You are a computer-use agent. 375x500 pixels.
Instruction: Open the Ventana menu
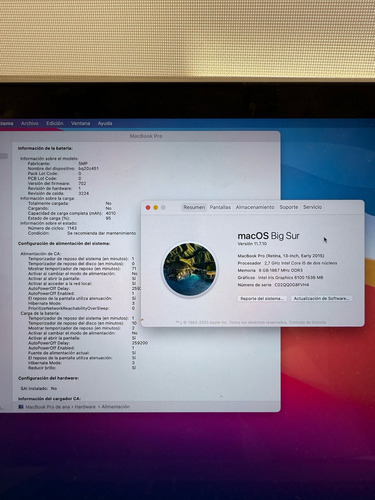80,123
